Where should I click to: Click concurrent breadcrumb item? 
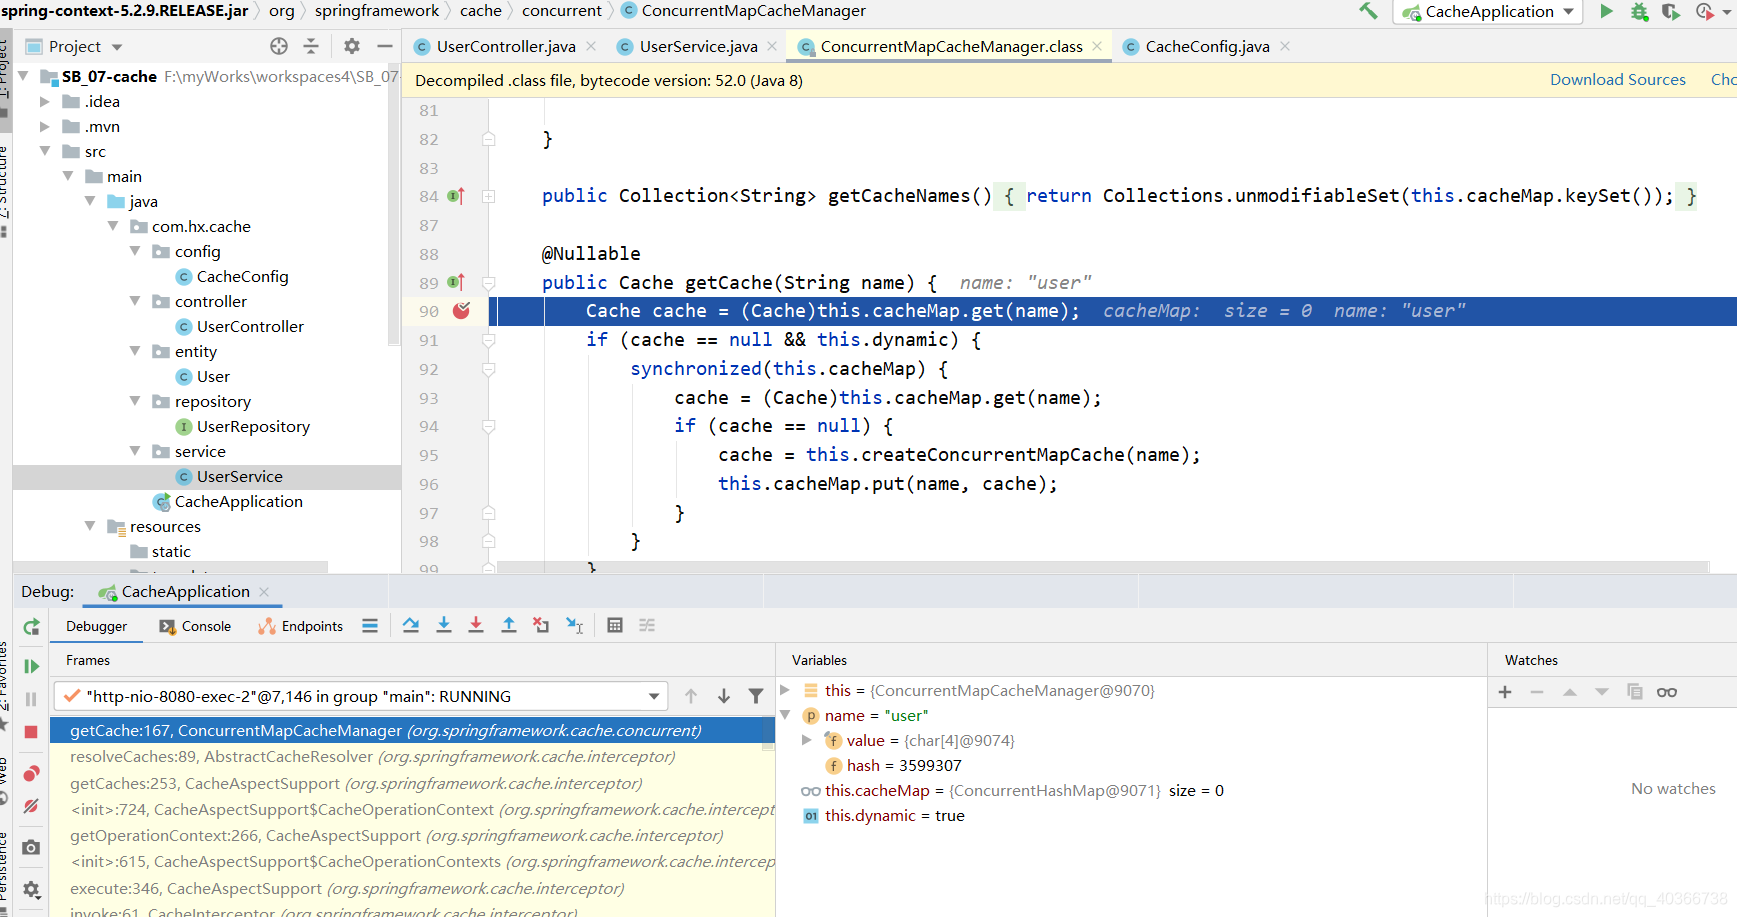(562, 11)
